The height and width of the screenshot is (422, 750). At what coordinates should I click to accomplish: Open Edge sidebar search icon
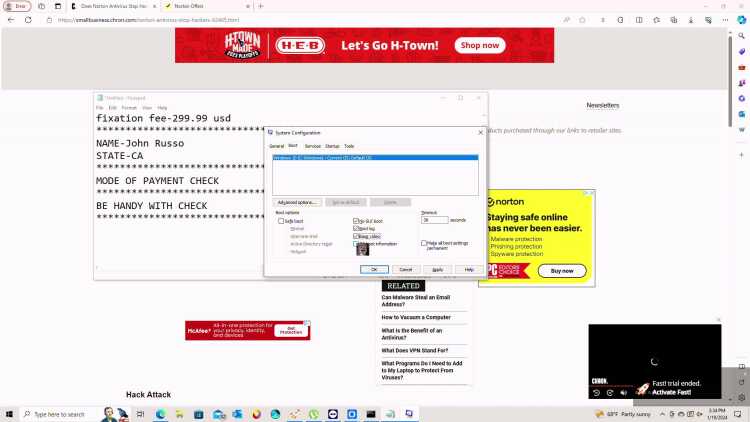tap(742, 36)
